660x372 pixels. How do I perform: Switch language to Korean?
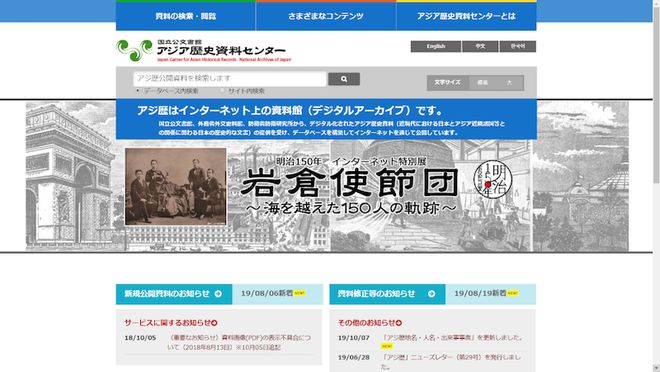(x=518, y=46)
